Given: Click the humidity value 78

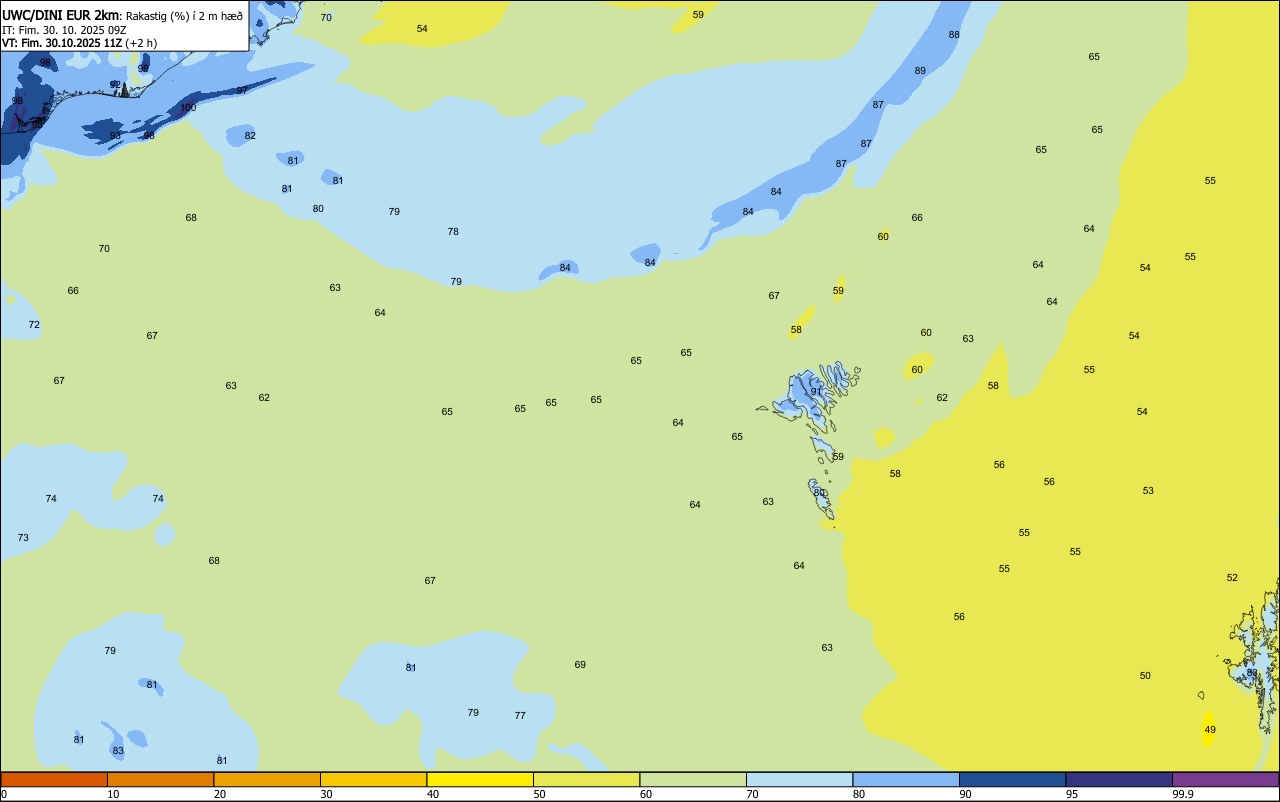Looking at the screenshot, I should (453, 232).
